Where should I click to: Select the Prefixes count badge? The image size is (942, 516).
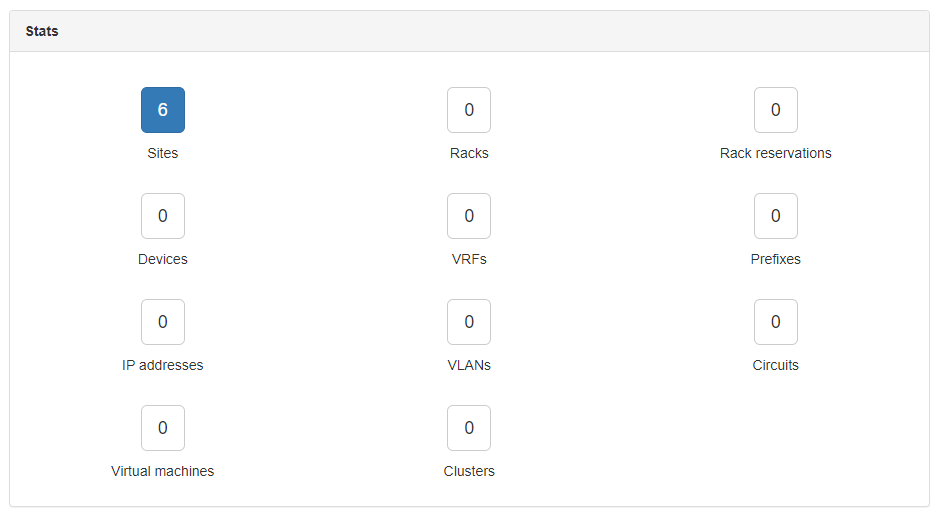[775, 216]
